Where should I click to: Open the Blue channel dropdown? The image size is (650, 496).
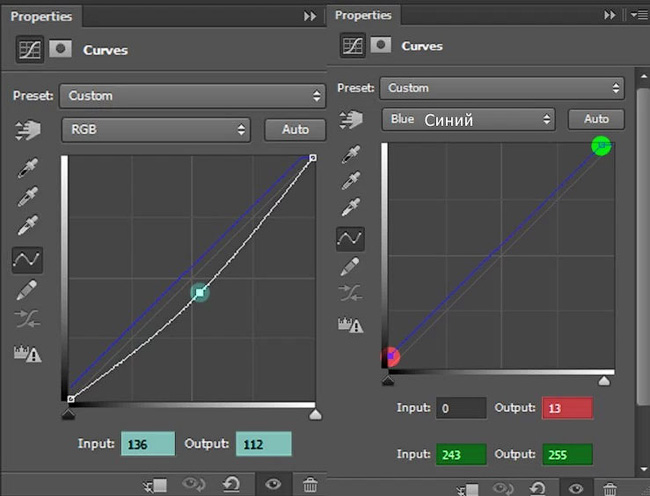coord(468,119)
